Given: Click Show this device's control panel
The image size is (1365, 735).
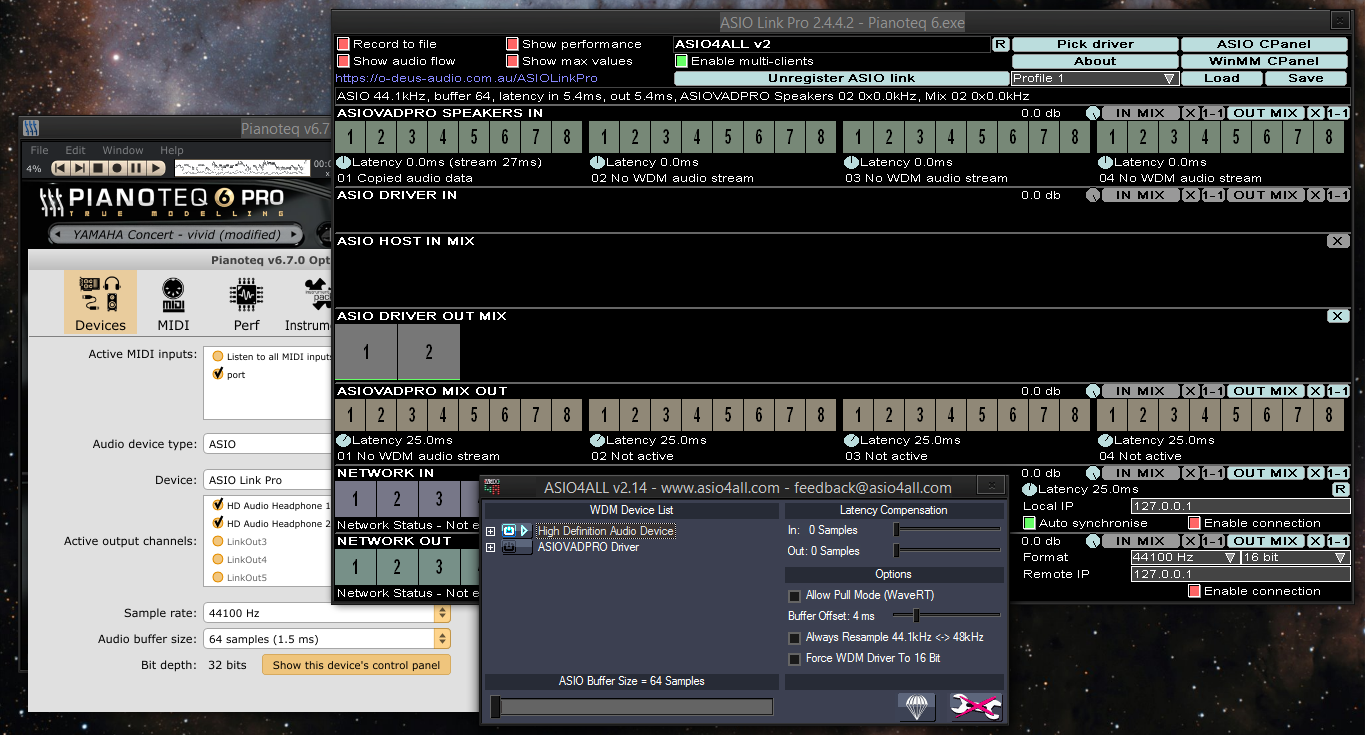Looking at the screenshot, I should (x=356, y=665).
